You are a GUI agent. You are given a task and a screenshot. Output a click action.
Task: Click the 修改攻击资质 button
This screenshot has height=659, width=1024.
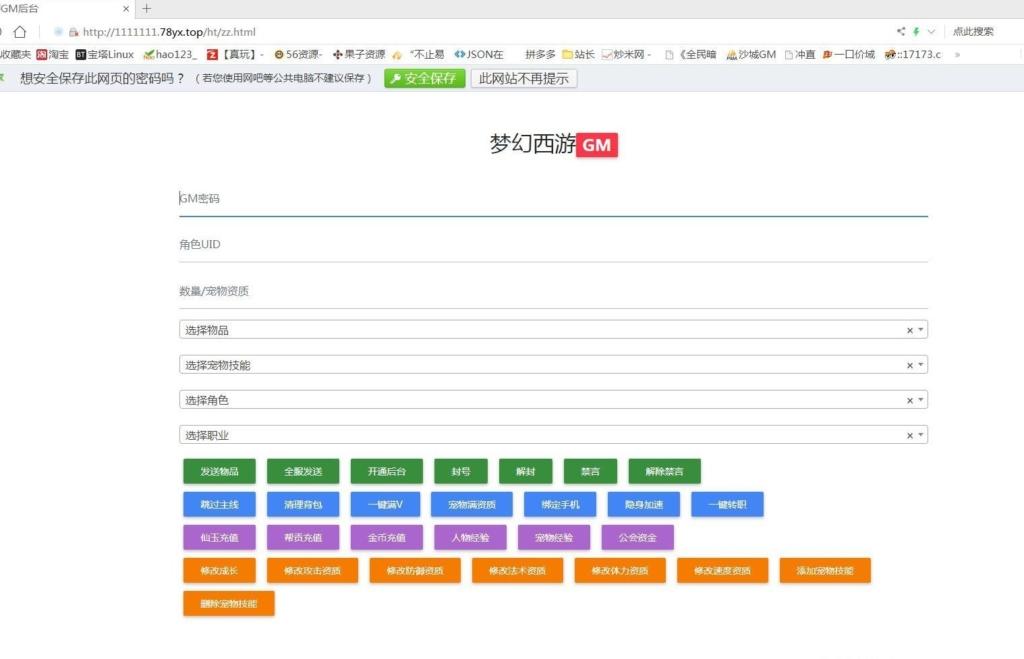point(312,570)
